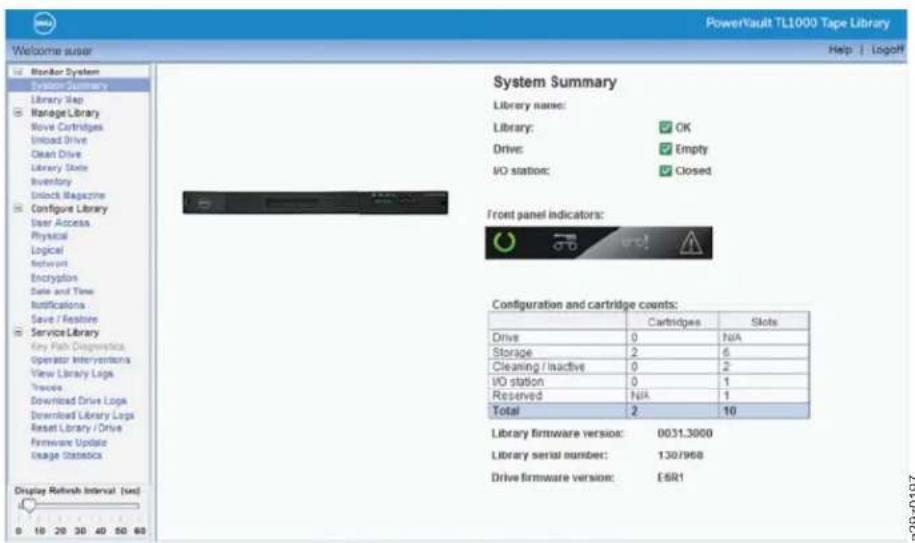Screen dimensions: 915x543
Task: Open the Inventory page
Action: coord(51,181)
